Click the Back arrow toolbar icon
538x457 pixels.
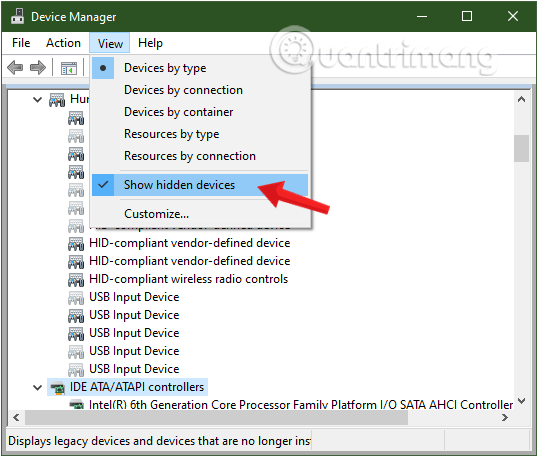(15, 68)
